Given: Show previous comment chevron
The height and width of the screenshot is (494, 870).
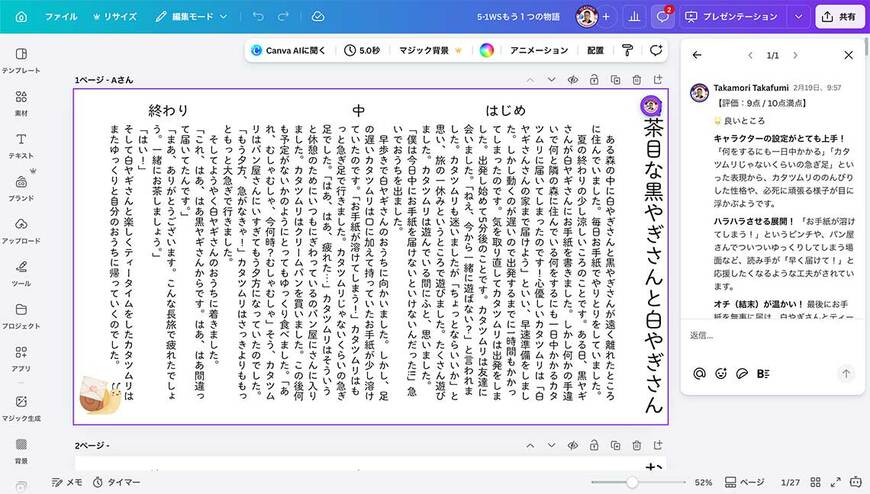Looking at the screenshot, I should point(750,55).
